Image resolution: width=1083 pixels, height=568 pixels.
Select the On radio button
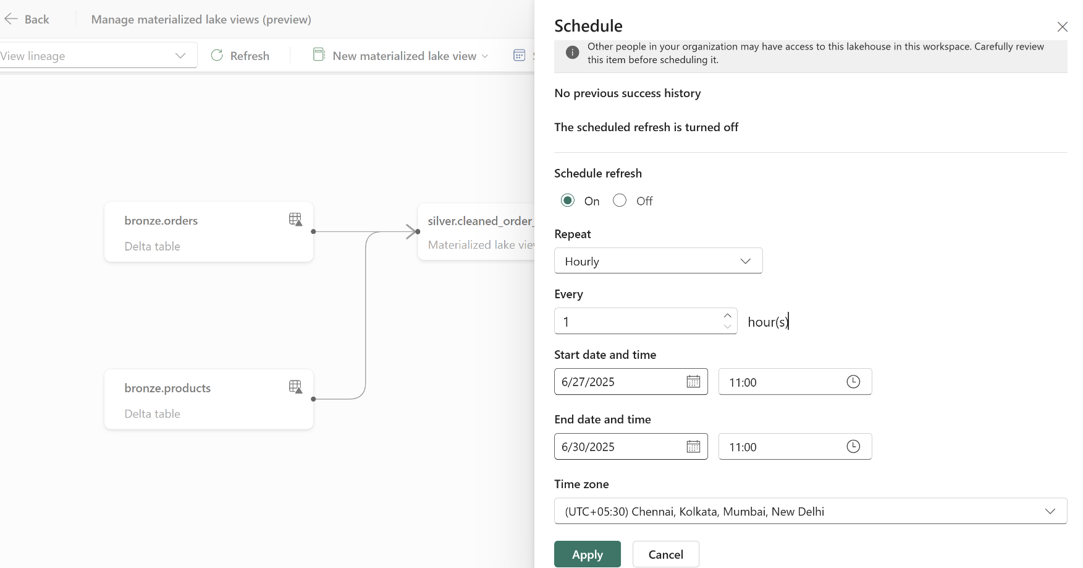pyautogui.click(x=568, y=200)
